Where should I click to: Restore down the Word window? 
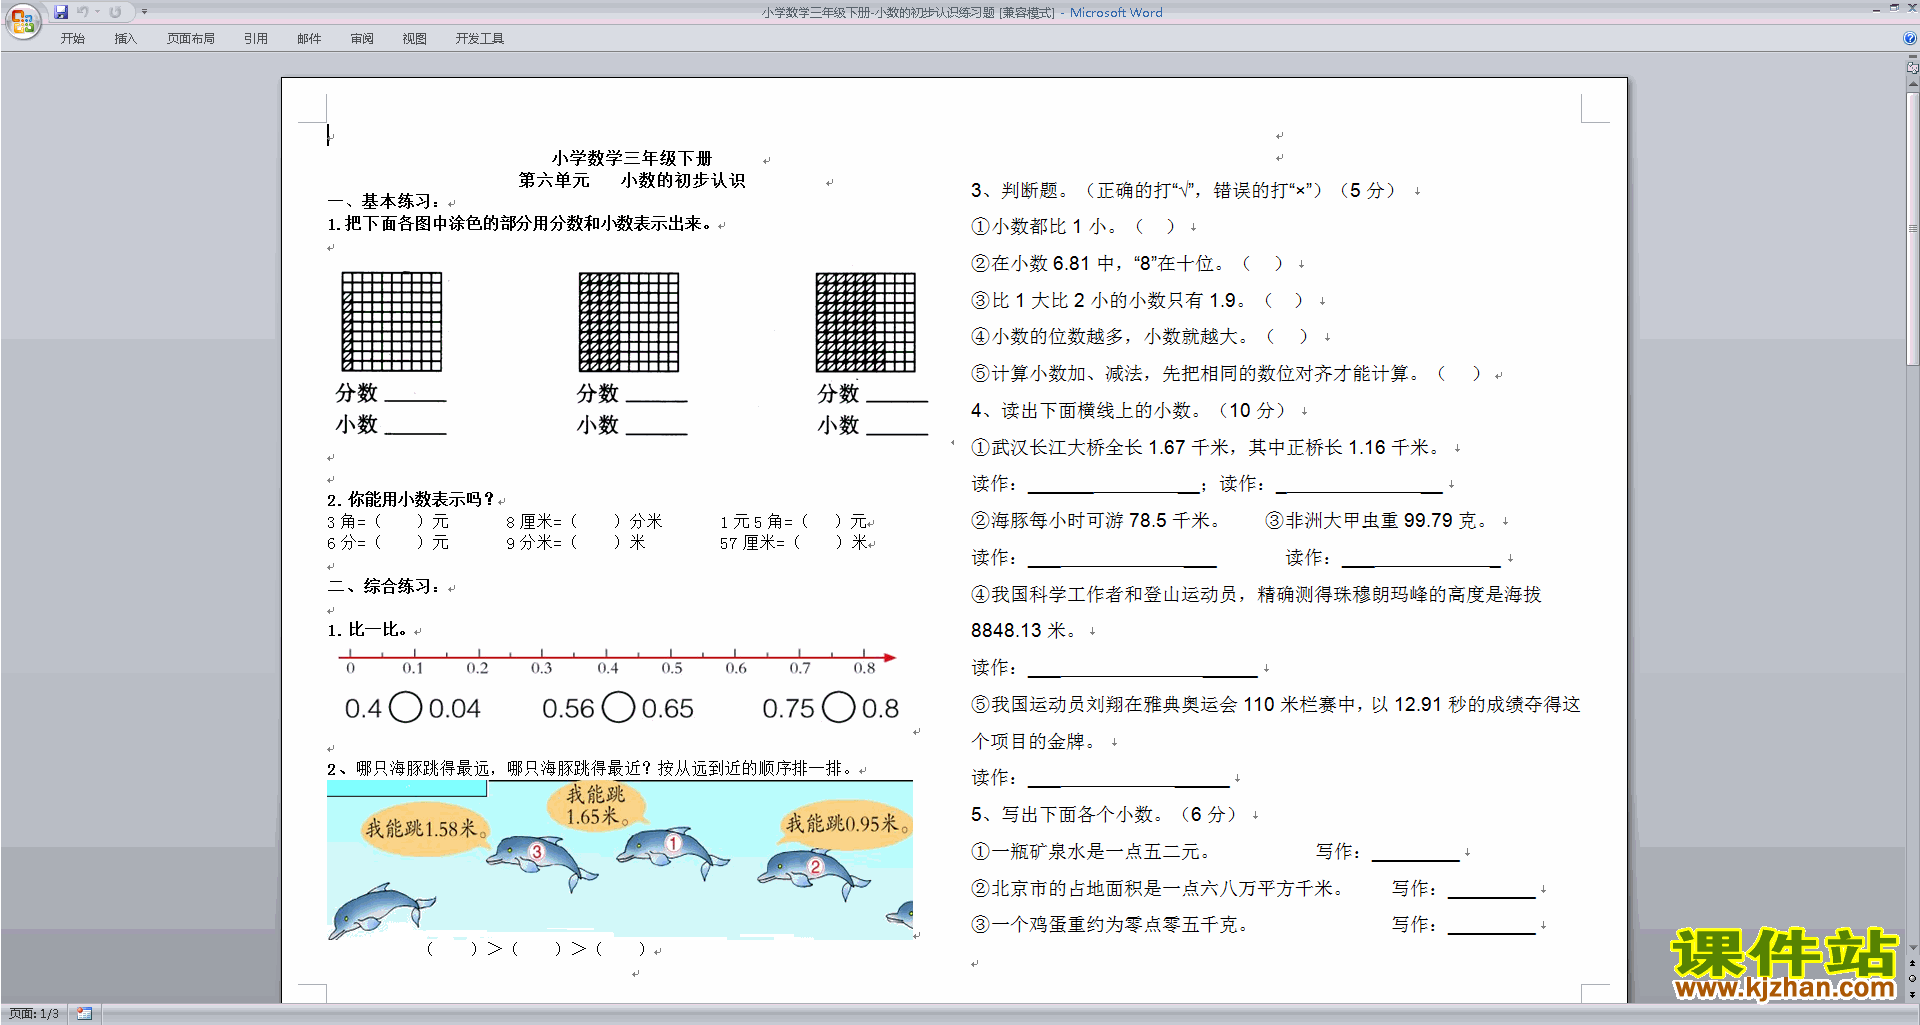(x=1894, y=9)
